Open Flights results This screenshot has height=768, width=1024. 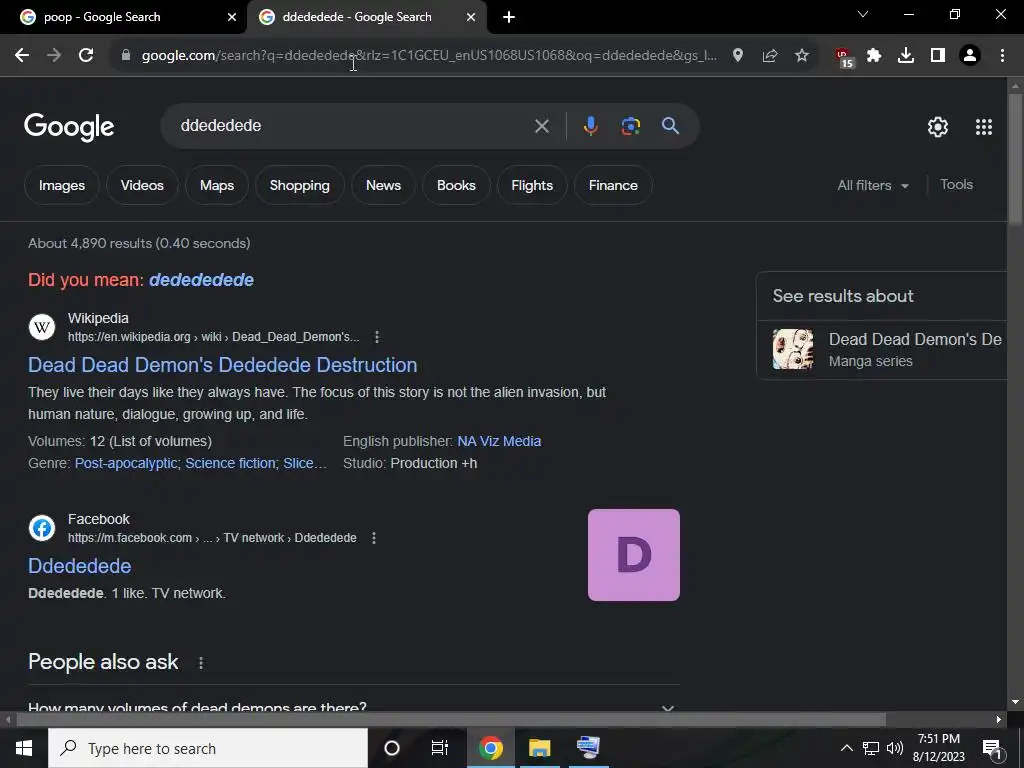pos(532,185)
